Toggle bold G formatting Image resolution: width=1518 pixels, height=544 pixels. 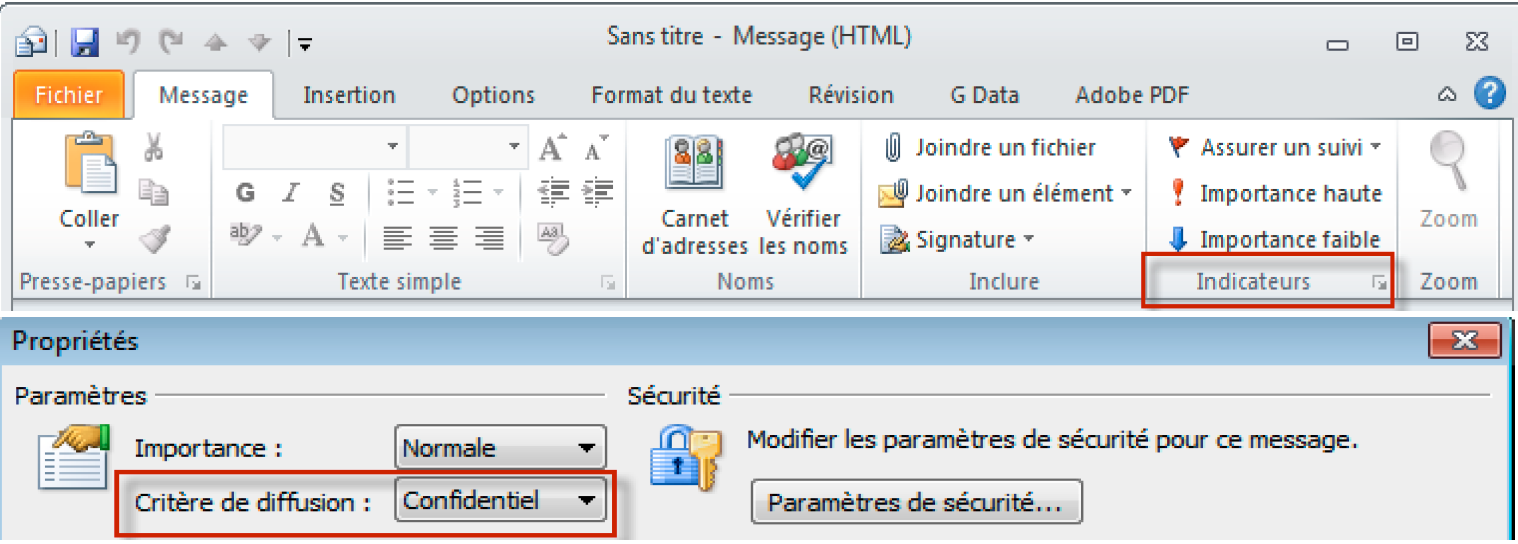[x=245, y=193]
